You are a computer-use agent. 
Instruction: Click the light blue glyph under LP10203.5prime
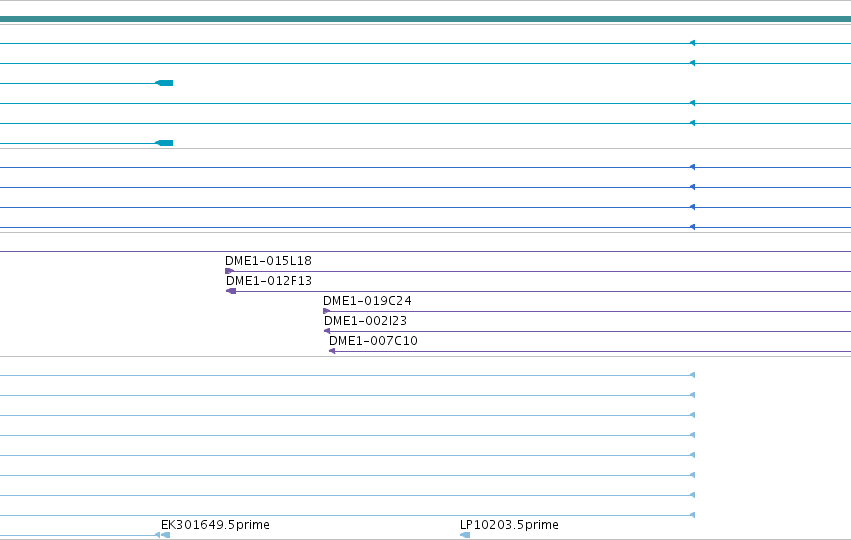click(465, 535)
